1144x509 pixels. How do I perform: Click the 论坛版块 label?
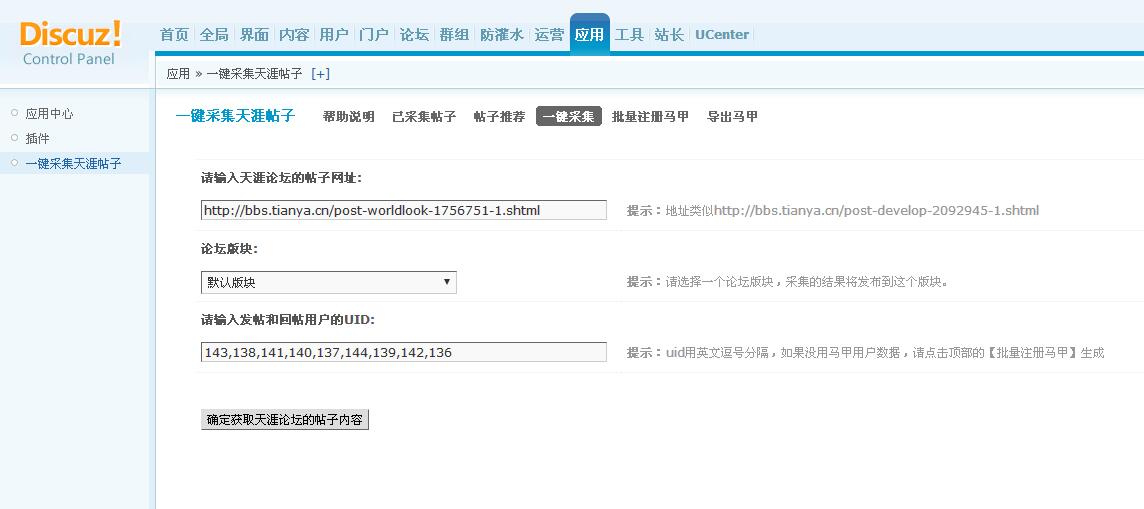coord(229,249)
